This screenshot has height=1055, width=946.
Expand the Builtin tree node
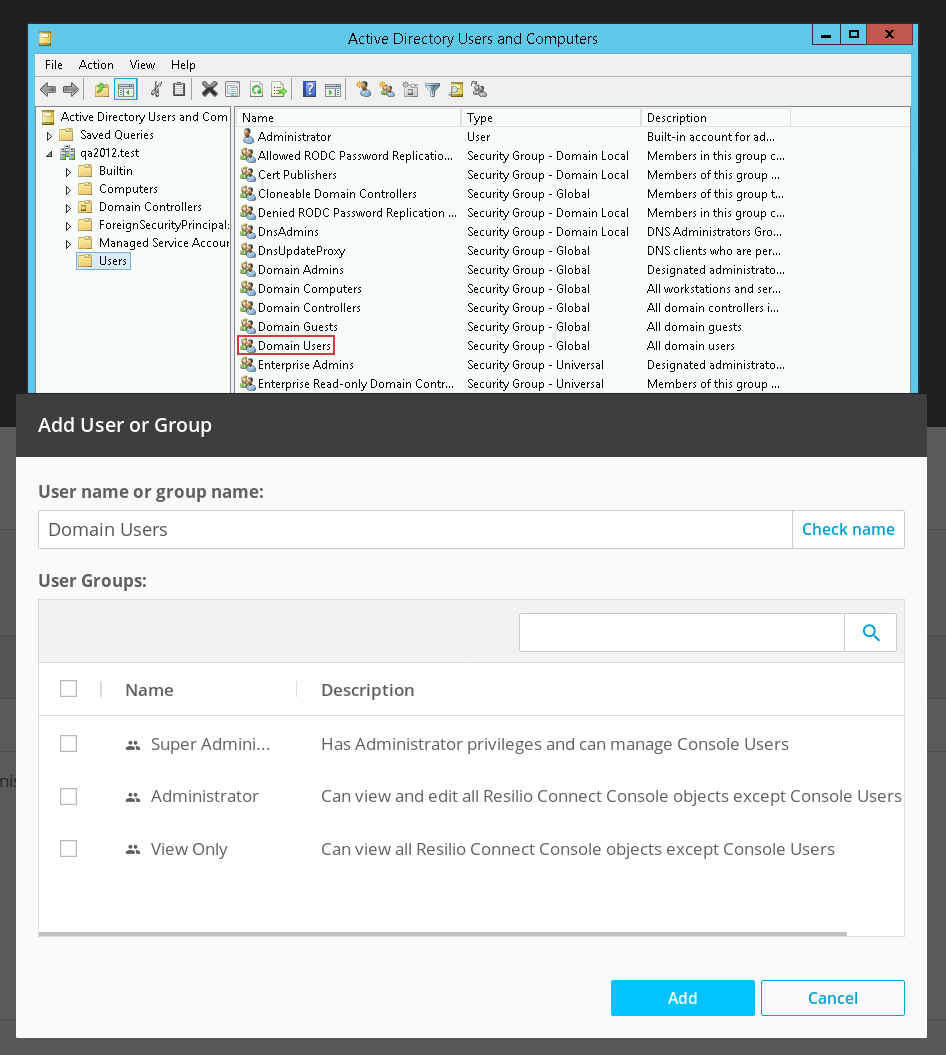point(69,171)
